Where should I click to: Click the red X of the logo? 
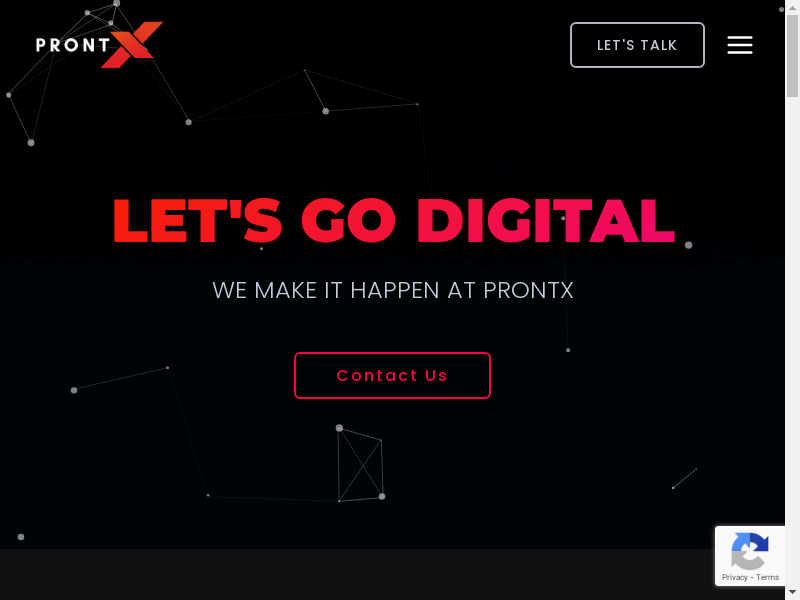tap(132, 45)
